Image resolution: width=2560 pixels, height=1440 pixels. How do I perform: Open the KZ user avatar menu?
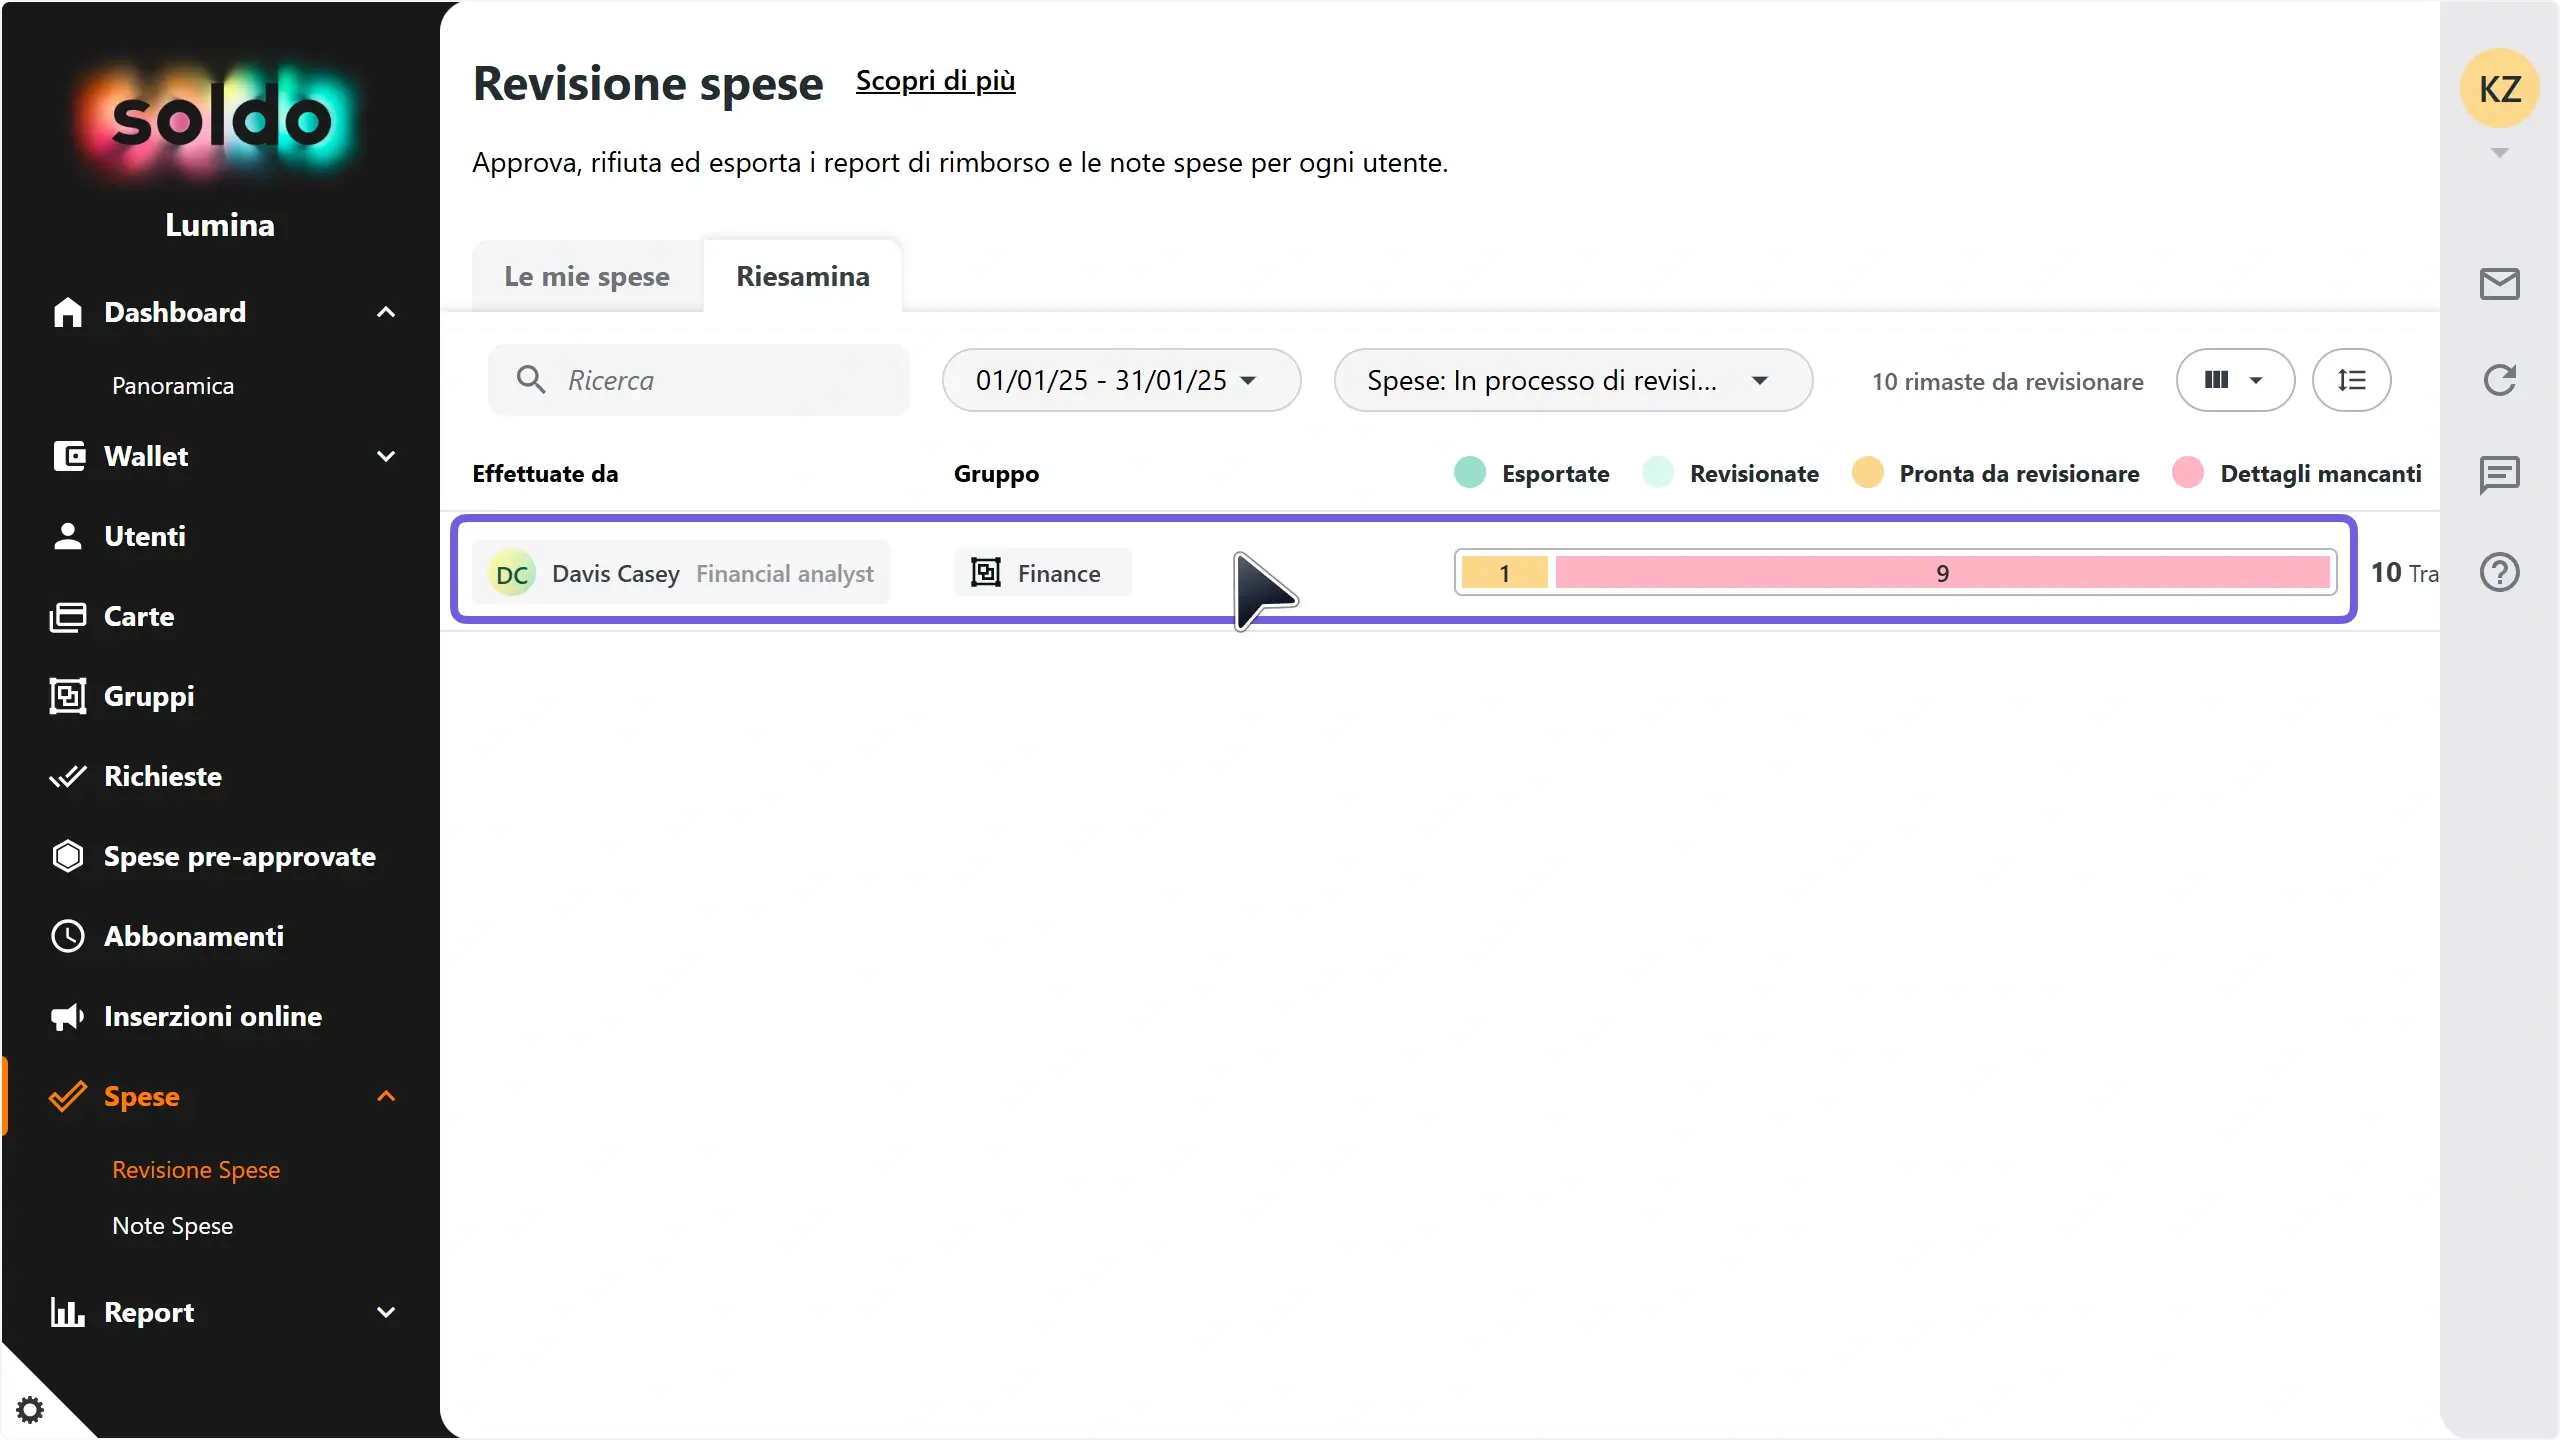click(2499, 89)
